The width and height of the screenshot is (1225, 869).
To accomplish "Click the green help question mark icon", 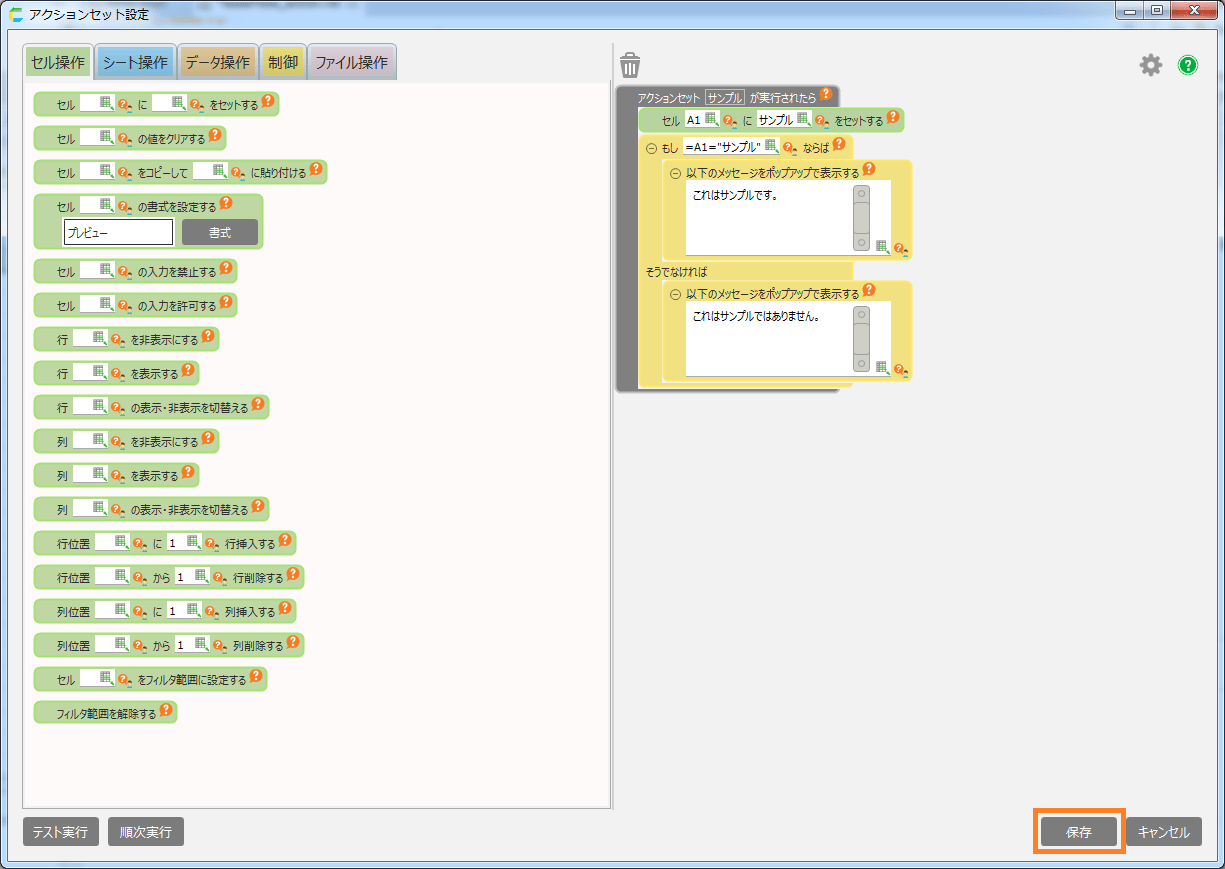I will pyautogui.click(x=1188, y=66).
